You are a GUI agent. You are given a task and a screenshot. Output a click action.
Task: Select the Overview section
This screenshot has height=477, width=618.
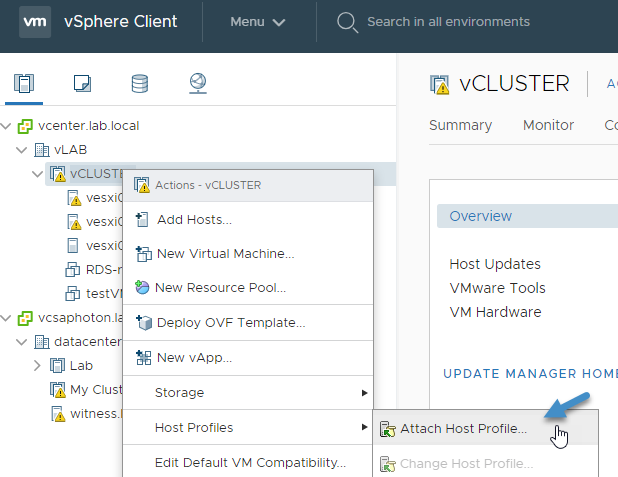(527, 216)
